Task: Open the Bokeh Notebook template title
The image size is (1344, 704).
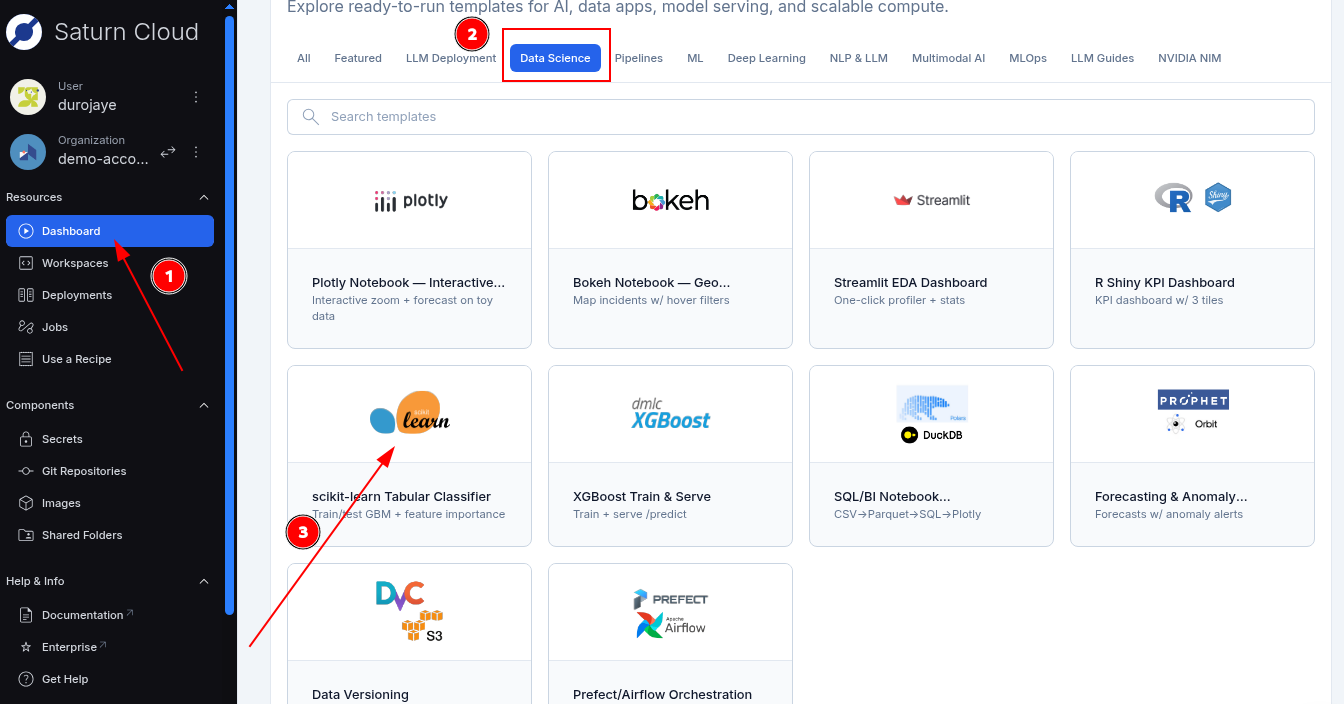Action: (652, 283)
